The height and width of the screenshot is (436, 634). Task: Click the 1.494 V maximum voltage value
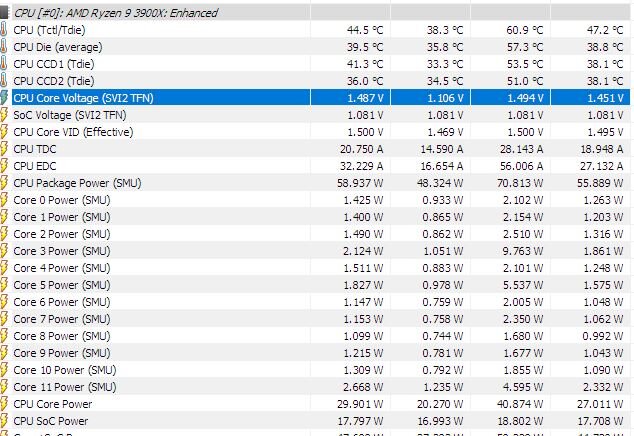525,98
